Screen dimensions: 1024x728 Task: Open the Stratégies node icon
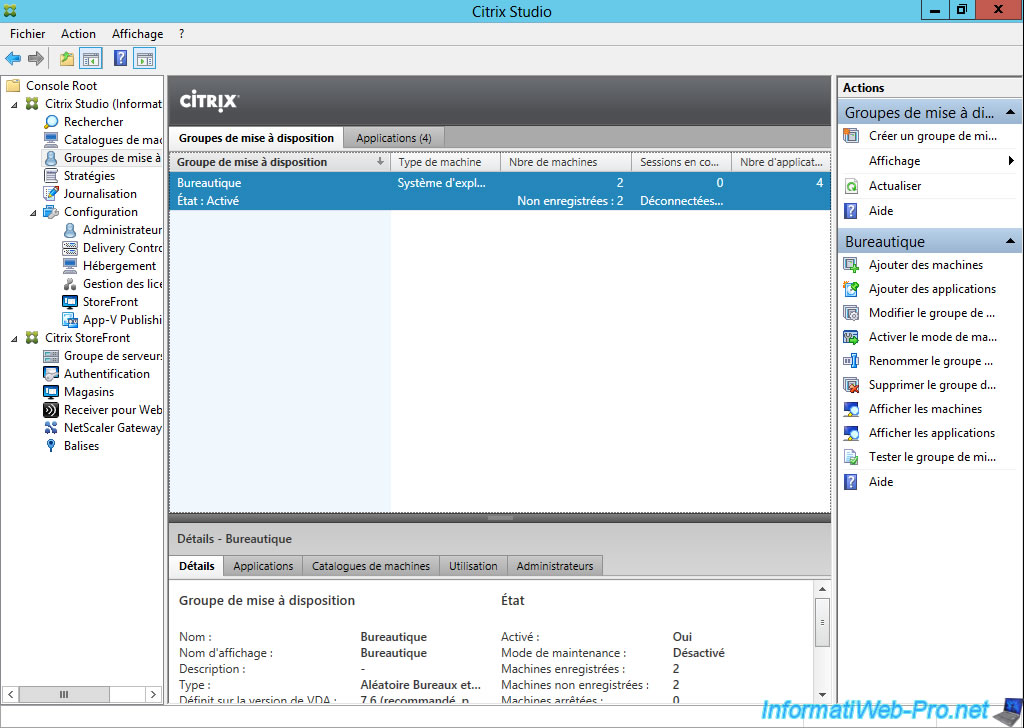(x=51, y=176)
